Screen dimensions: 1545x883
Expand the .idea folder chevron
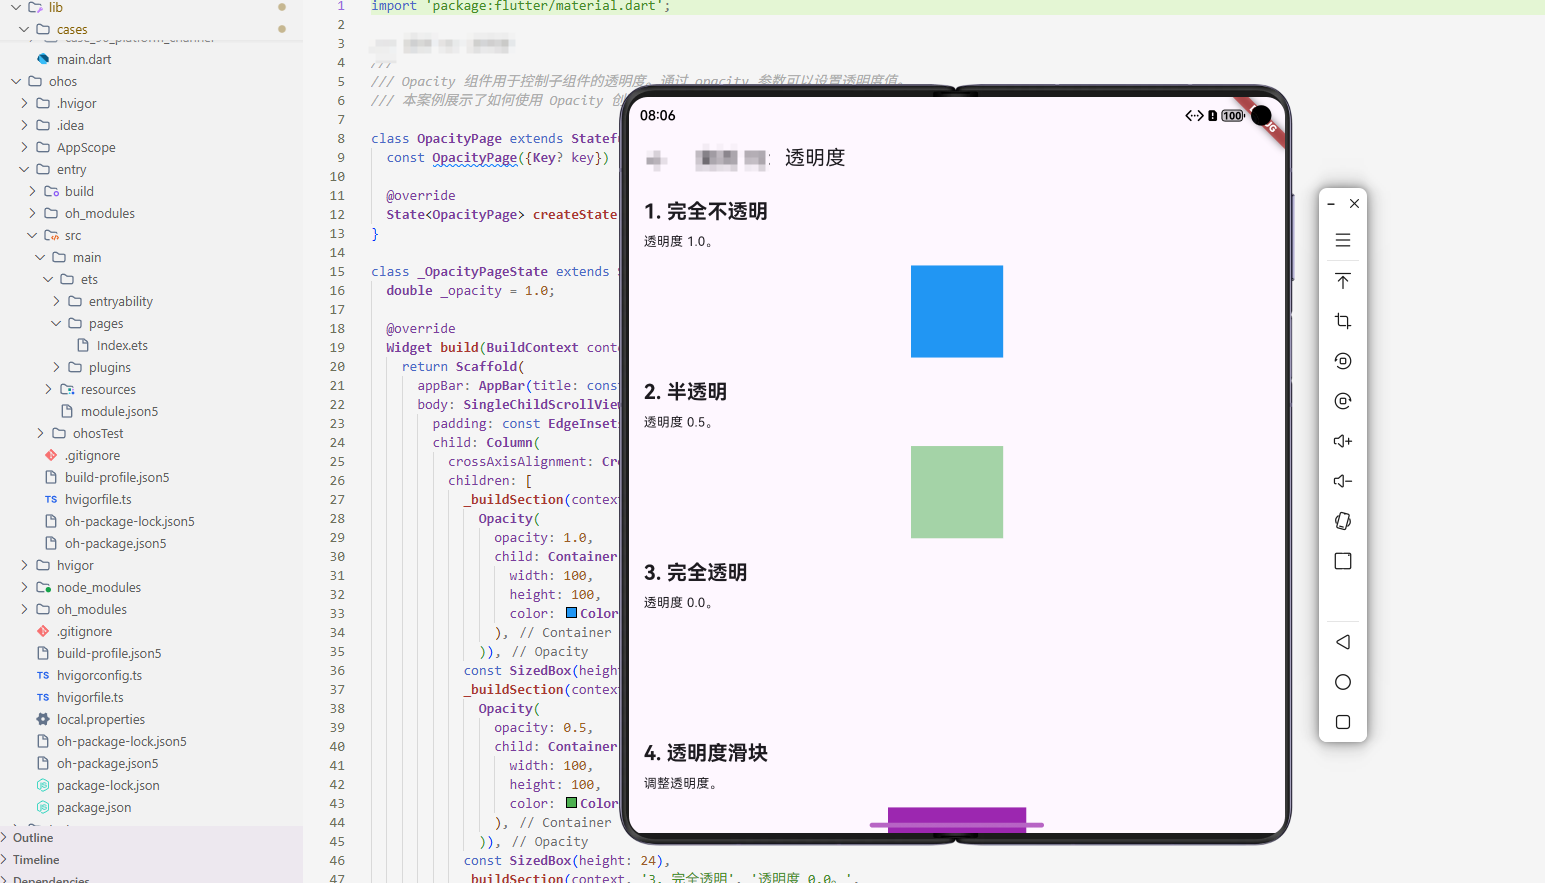[24, 125]
